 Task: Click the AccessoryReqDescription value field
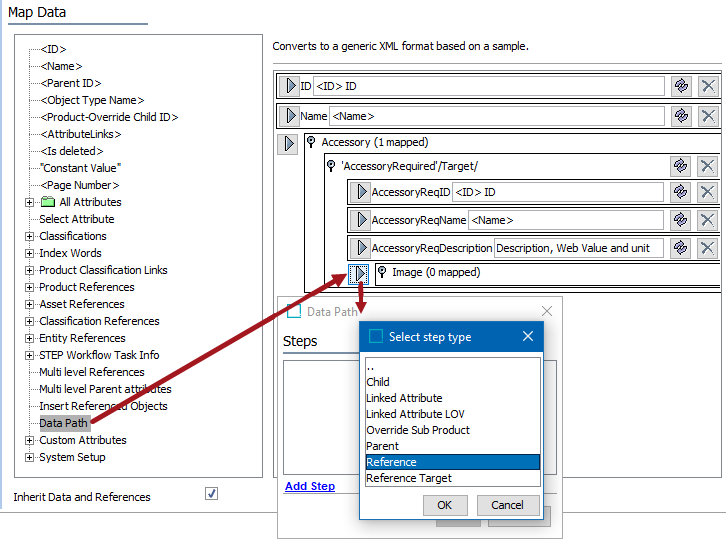point(578,248)
